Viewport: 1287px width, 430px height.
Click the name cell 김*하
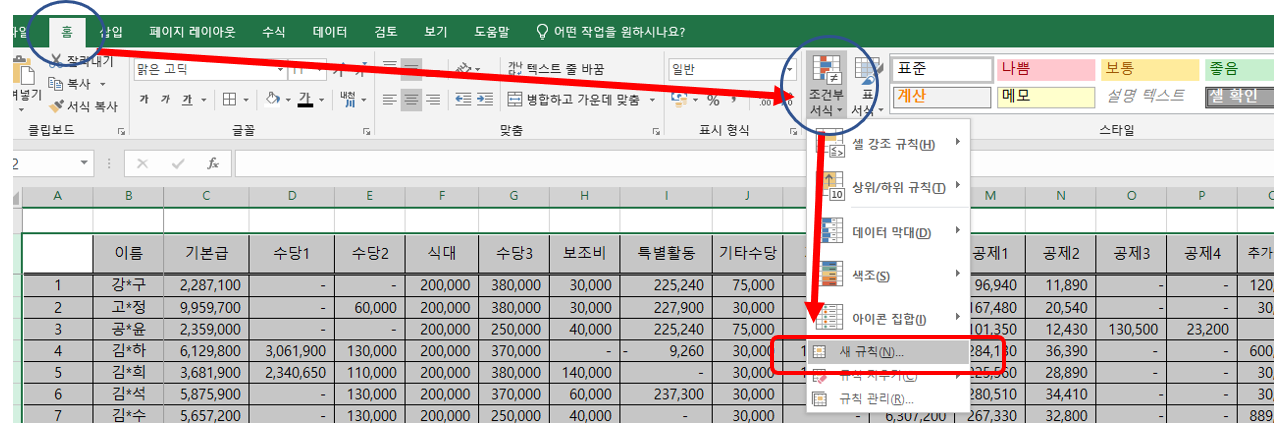pyautogui.click(x=129, y=350)
